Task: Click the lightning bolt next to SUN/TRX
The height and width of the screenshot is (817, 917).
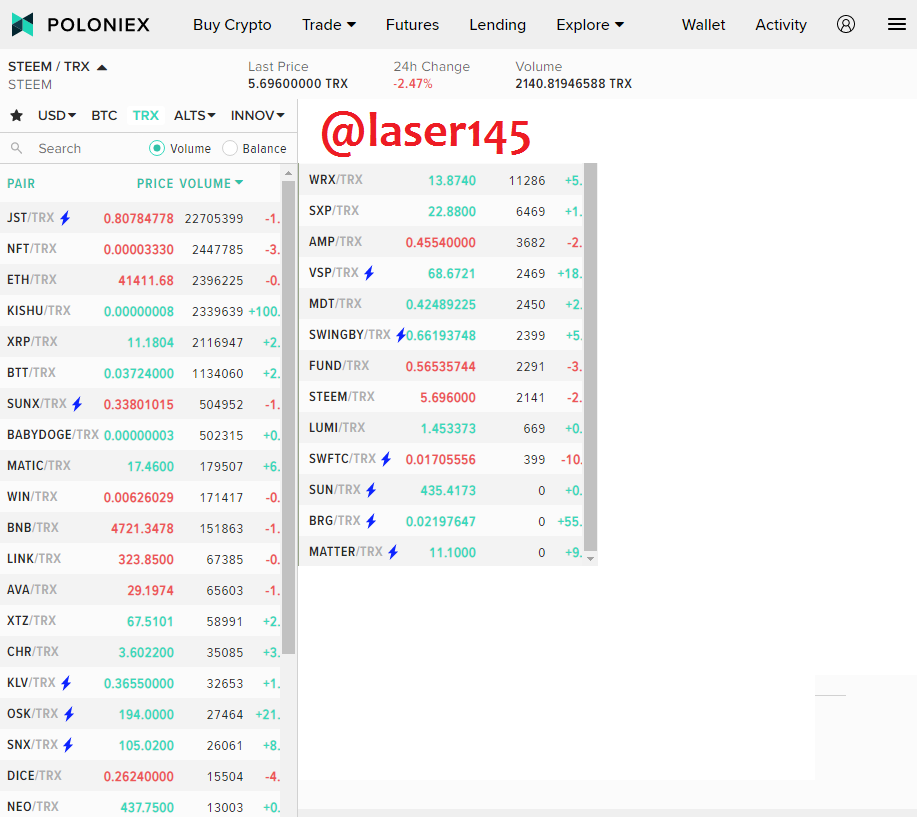Action: click(371, 489)
